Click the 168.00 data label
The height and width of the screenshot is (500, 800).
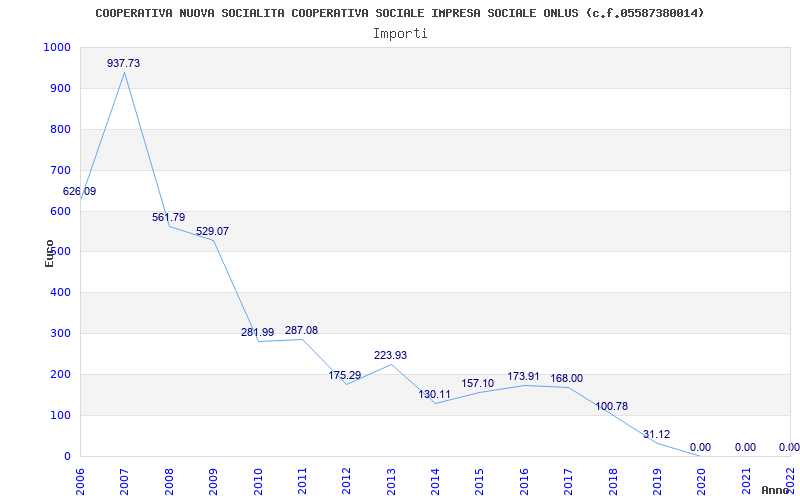pyautogui.click(x=566, y=379)
